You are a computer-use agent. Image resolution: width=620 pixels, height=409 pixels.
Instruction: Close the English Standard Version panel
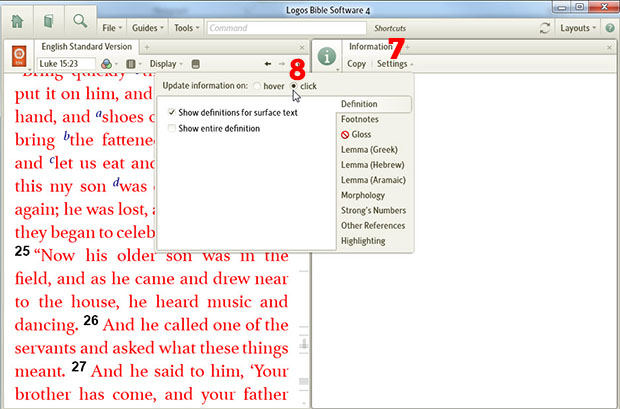point(302,47)
